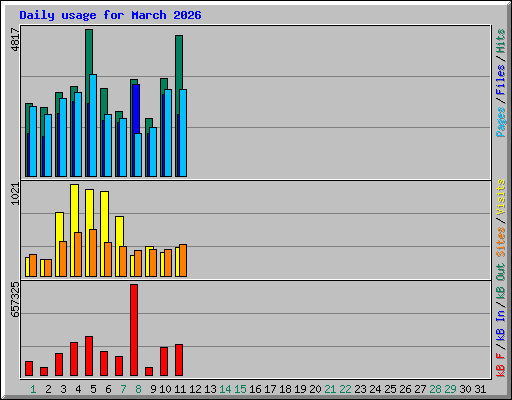The image size is (512, 400).
Task: Select day 6 on the x-axis
Action: 108,389
